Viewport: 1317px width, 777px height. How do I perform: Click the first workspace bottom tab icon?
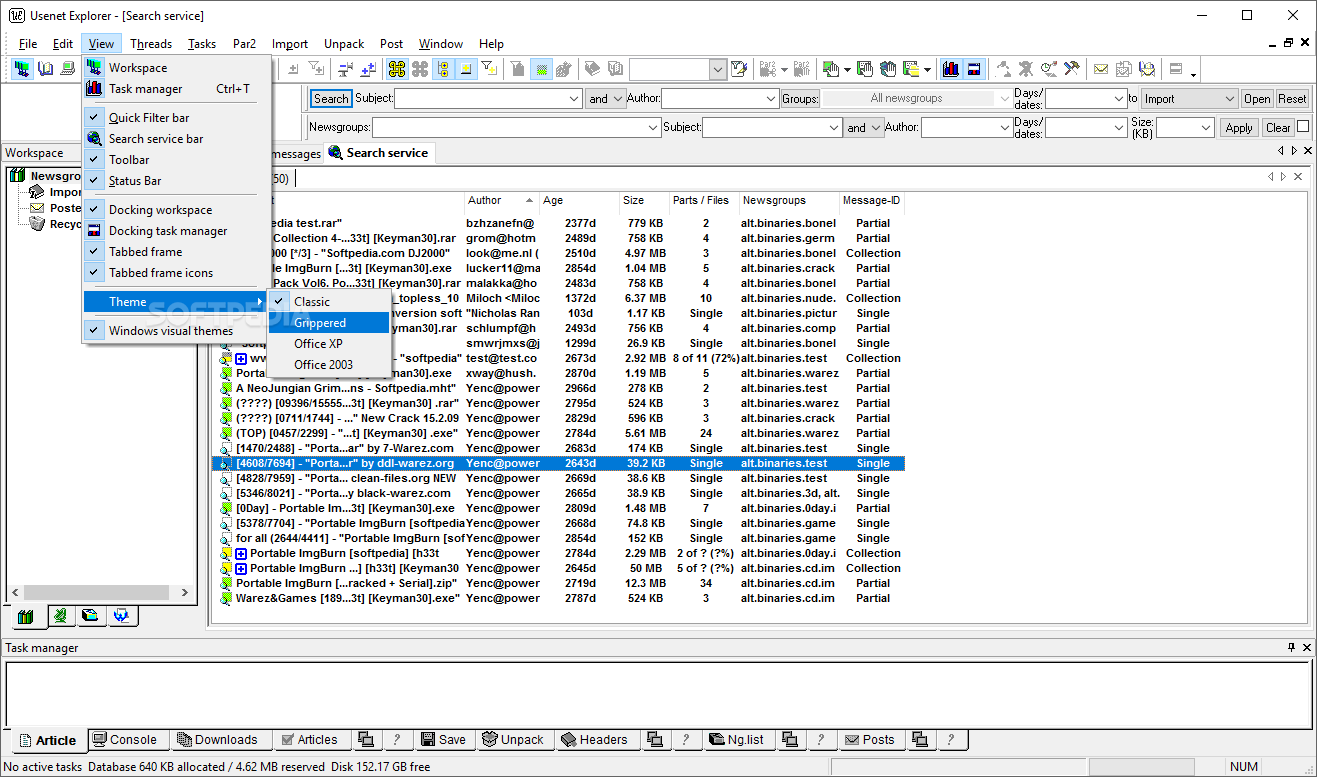(x=26, y=616)
